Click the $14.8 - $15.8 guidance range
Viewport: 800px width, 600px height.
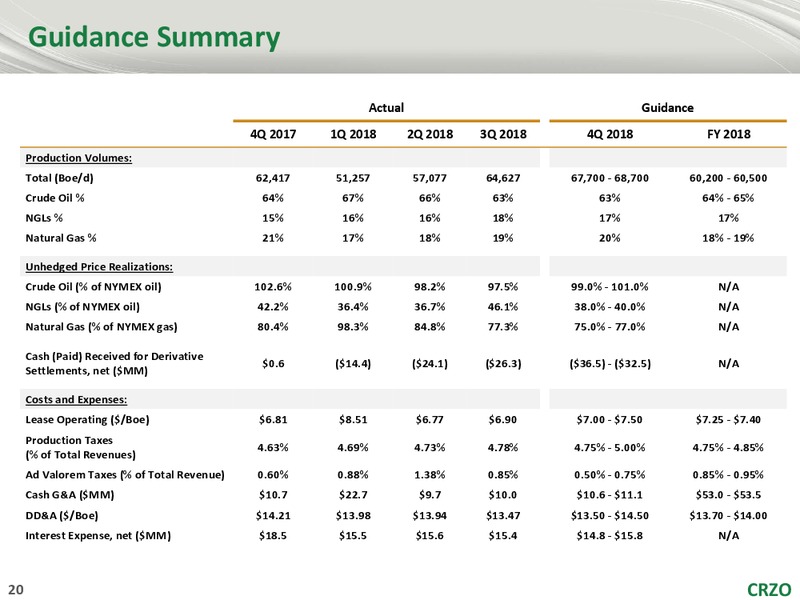coord(610,536)
